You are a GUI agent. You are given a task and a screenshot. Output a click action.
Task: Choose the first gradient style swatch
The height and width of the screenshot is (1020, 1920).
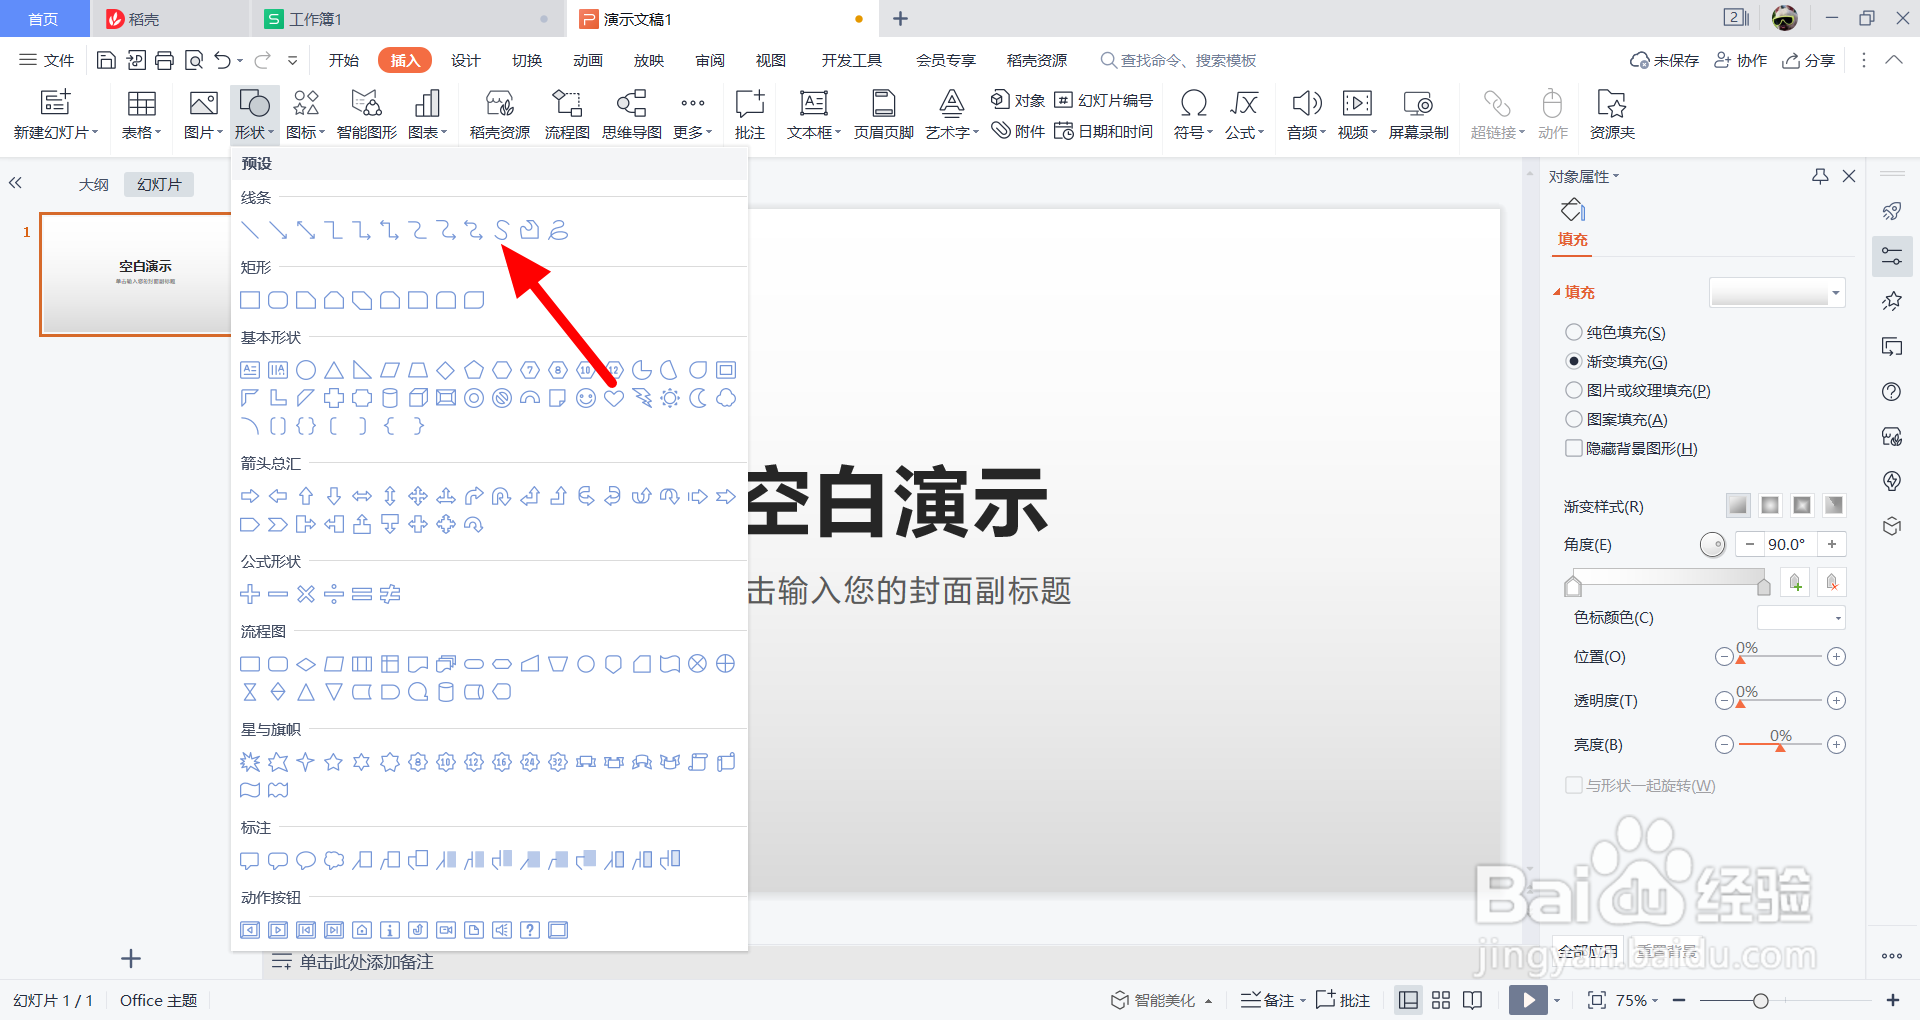point(1738,505)
